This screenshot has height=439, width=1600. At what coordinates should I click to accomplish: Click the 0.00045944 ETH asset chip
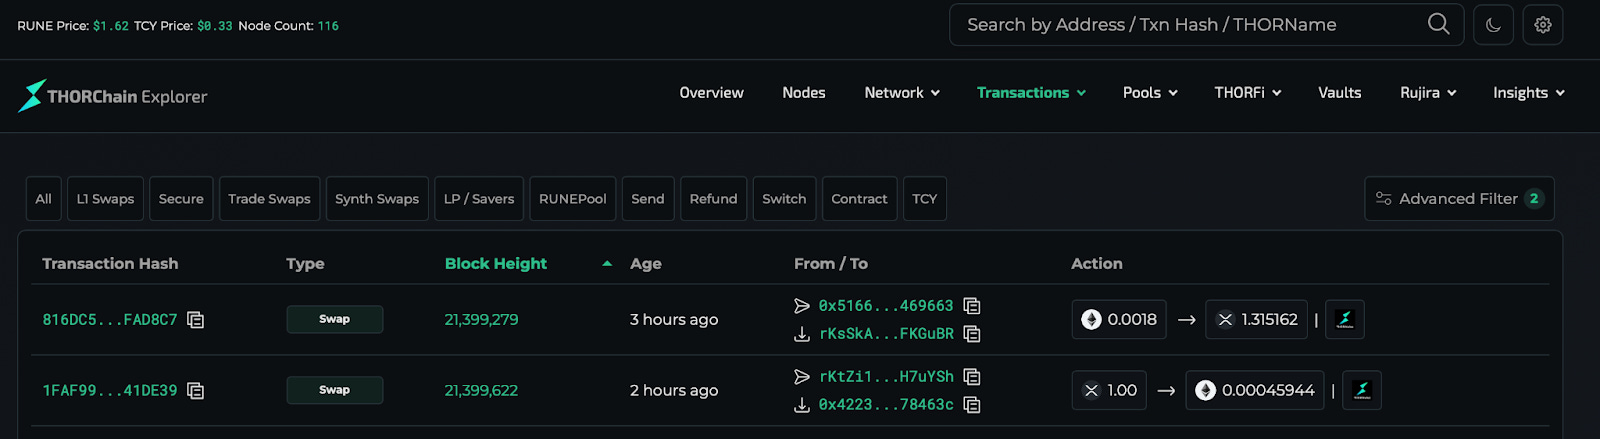click(x=1255, y=391)
